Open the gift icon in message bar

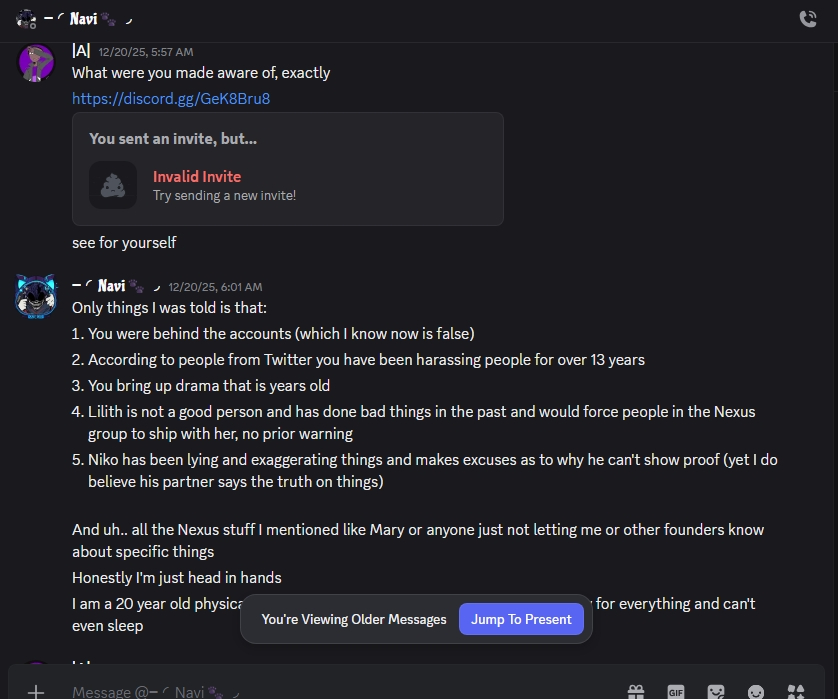point(636,691)
